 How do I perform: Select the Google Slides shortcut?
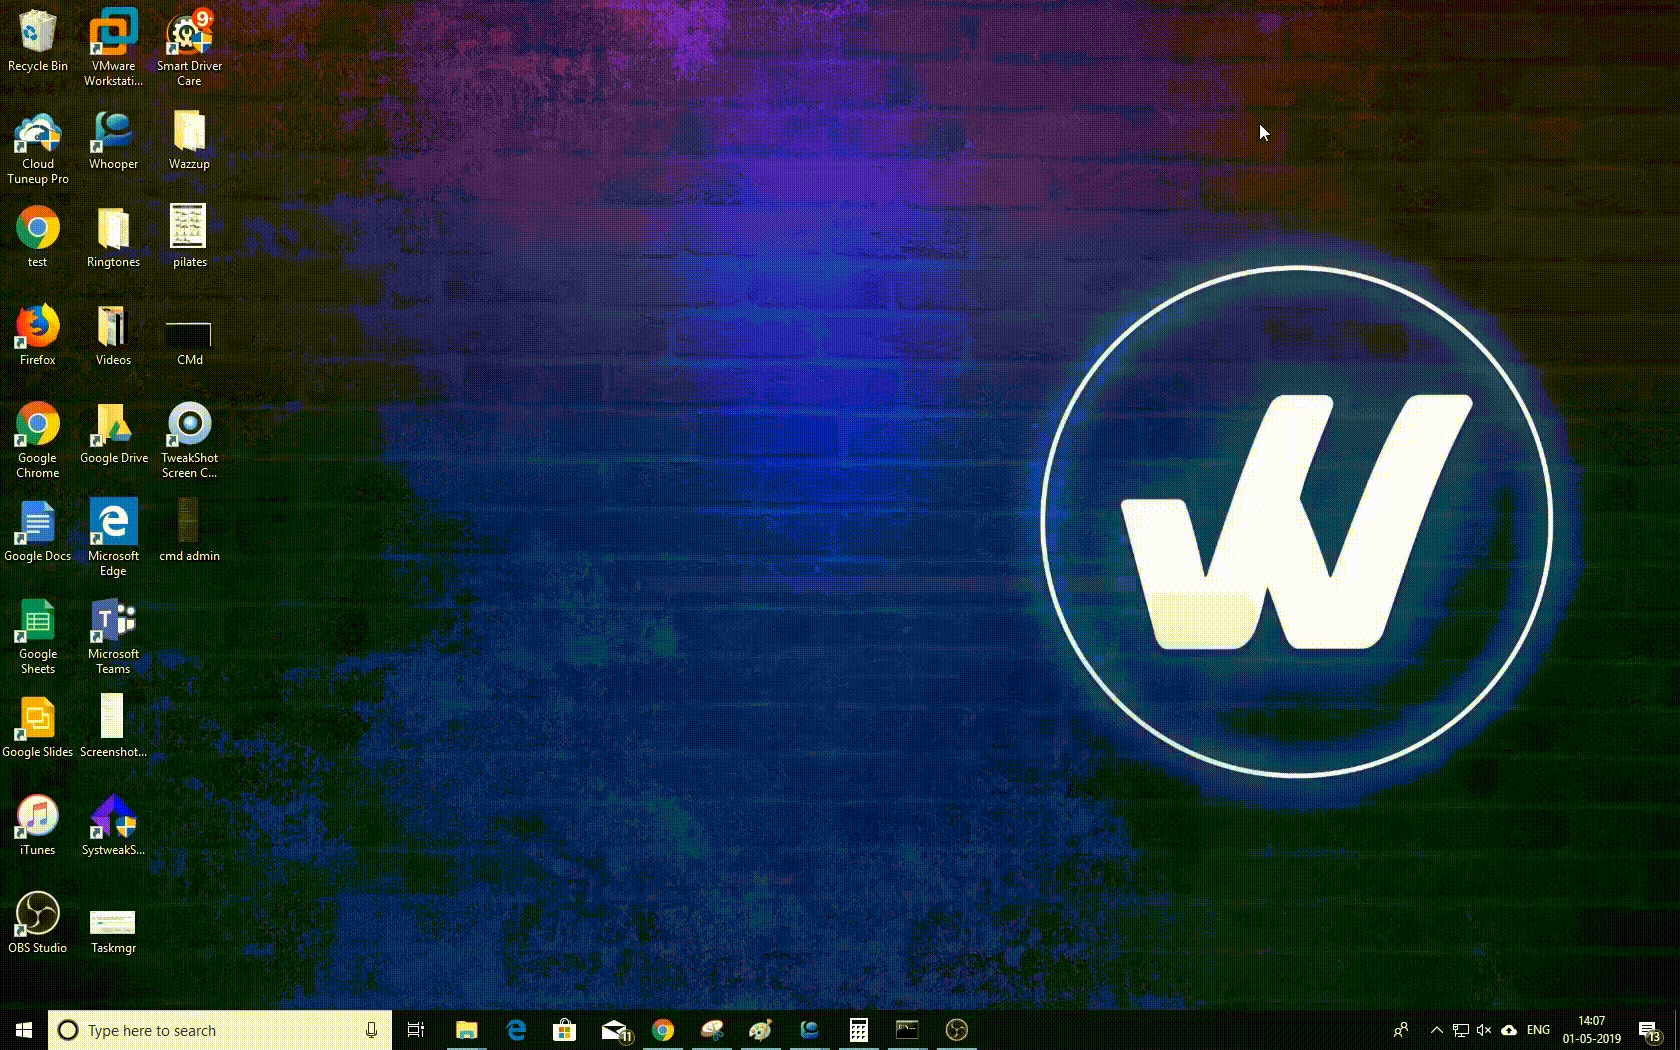tap(37, 727)
